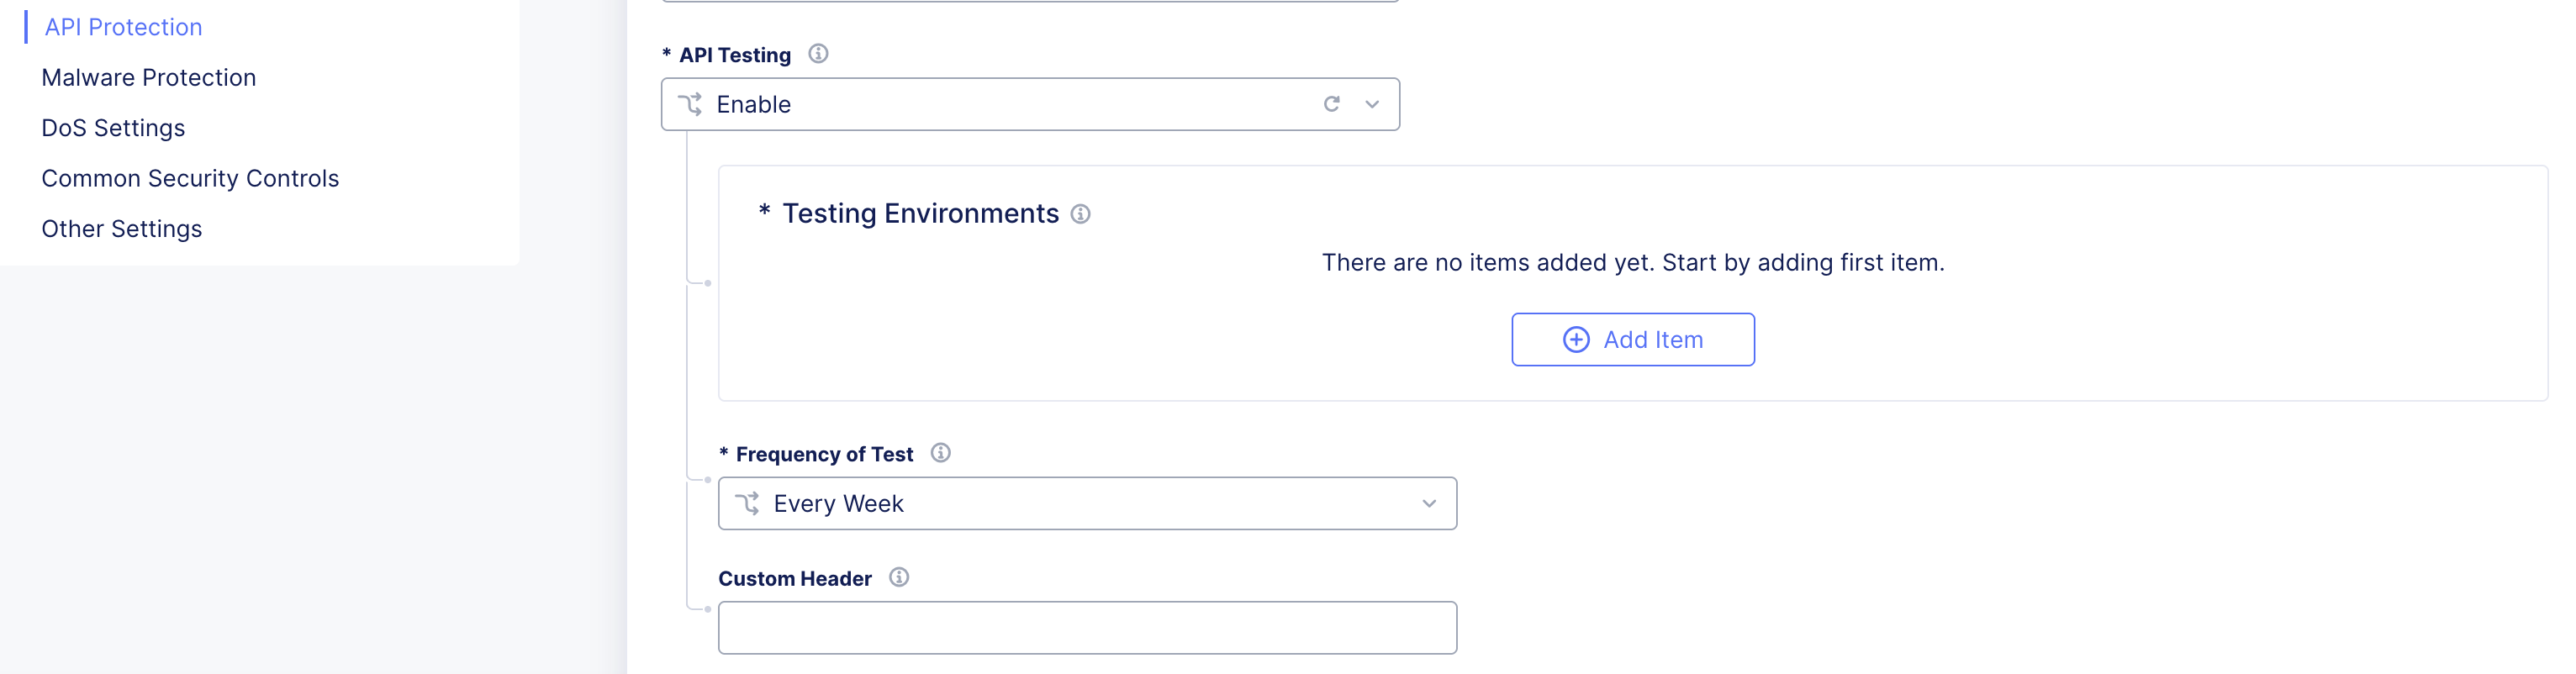Open the Enable selection combo box
The image size is (2576, 674).
click(1000, 104)
